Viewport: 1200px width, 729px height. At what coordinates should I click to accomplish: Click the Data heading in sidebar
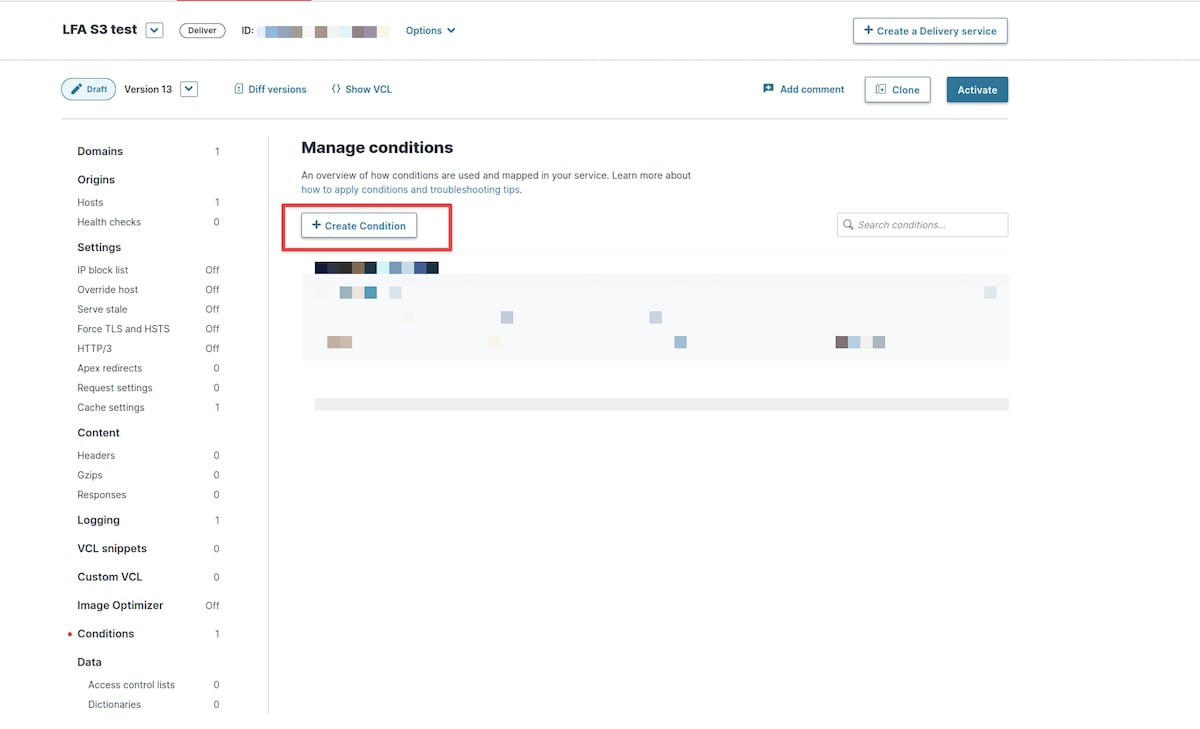(x=89, y=662)
